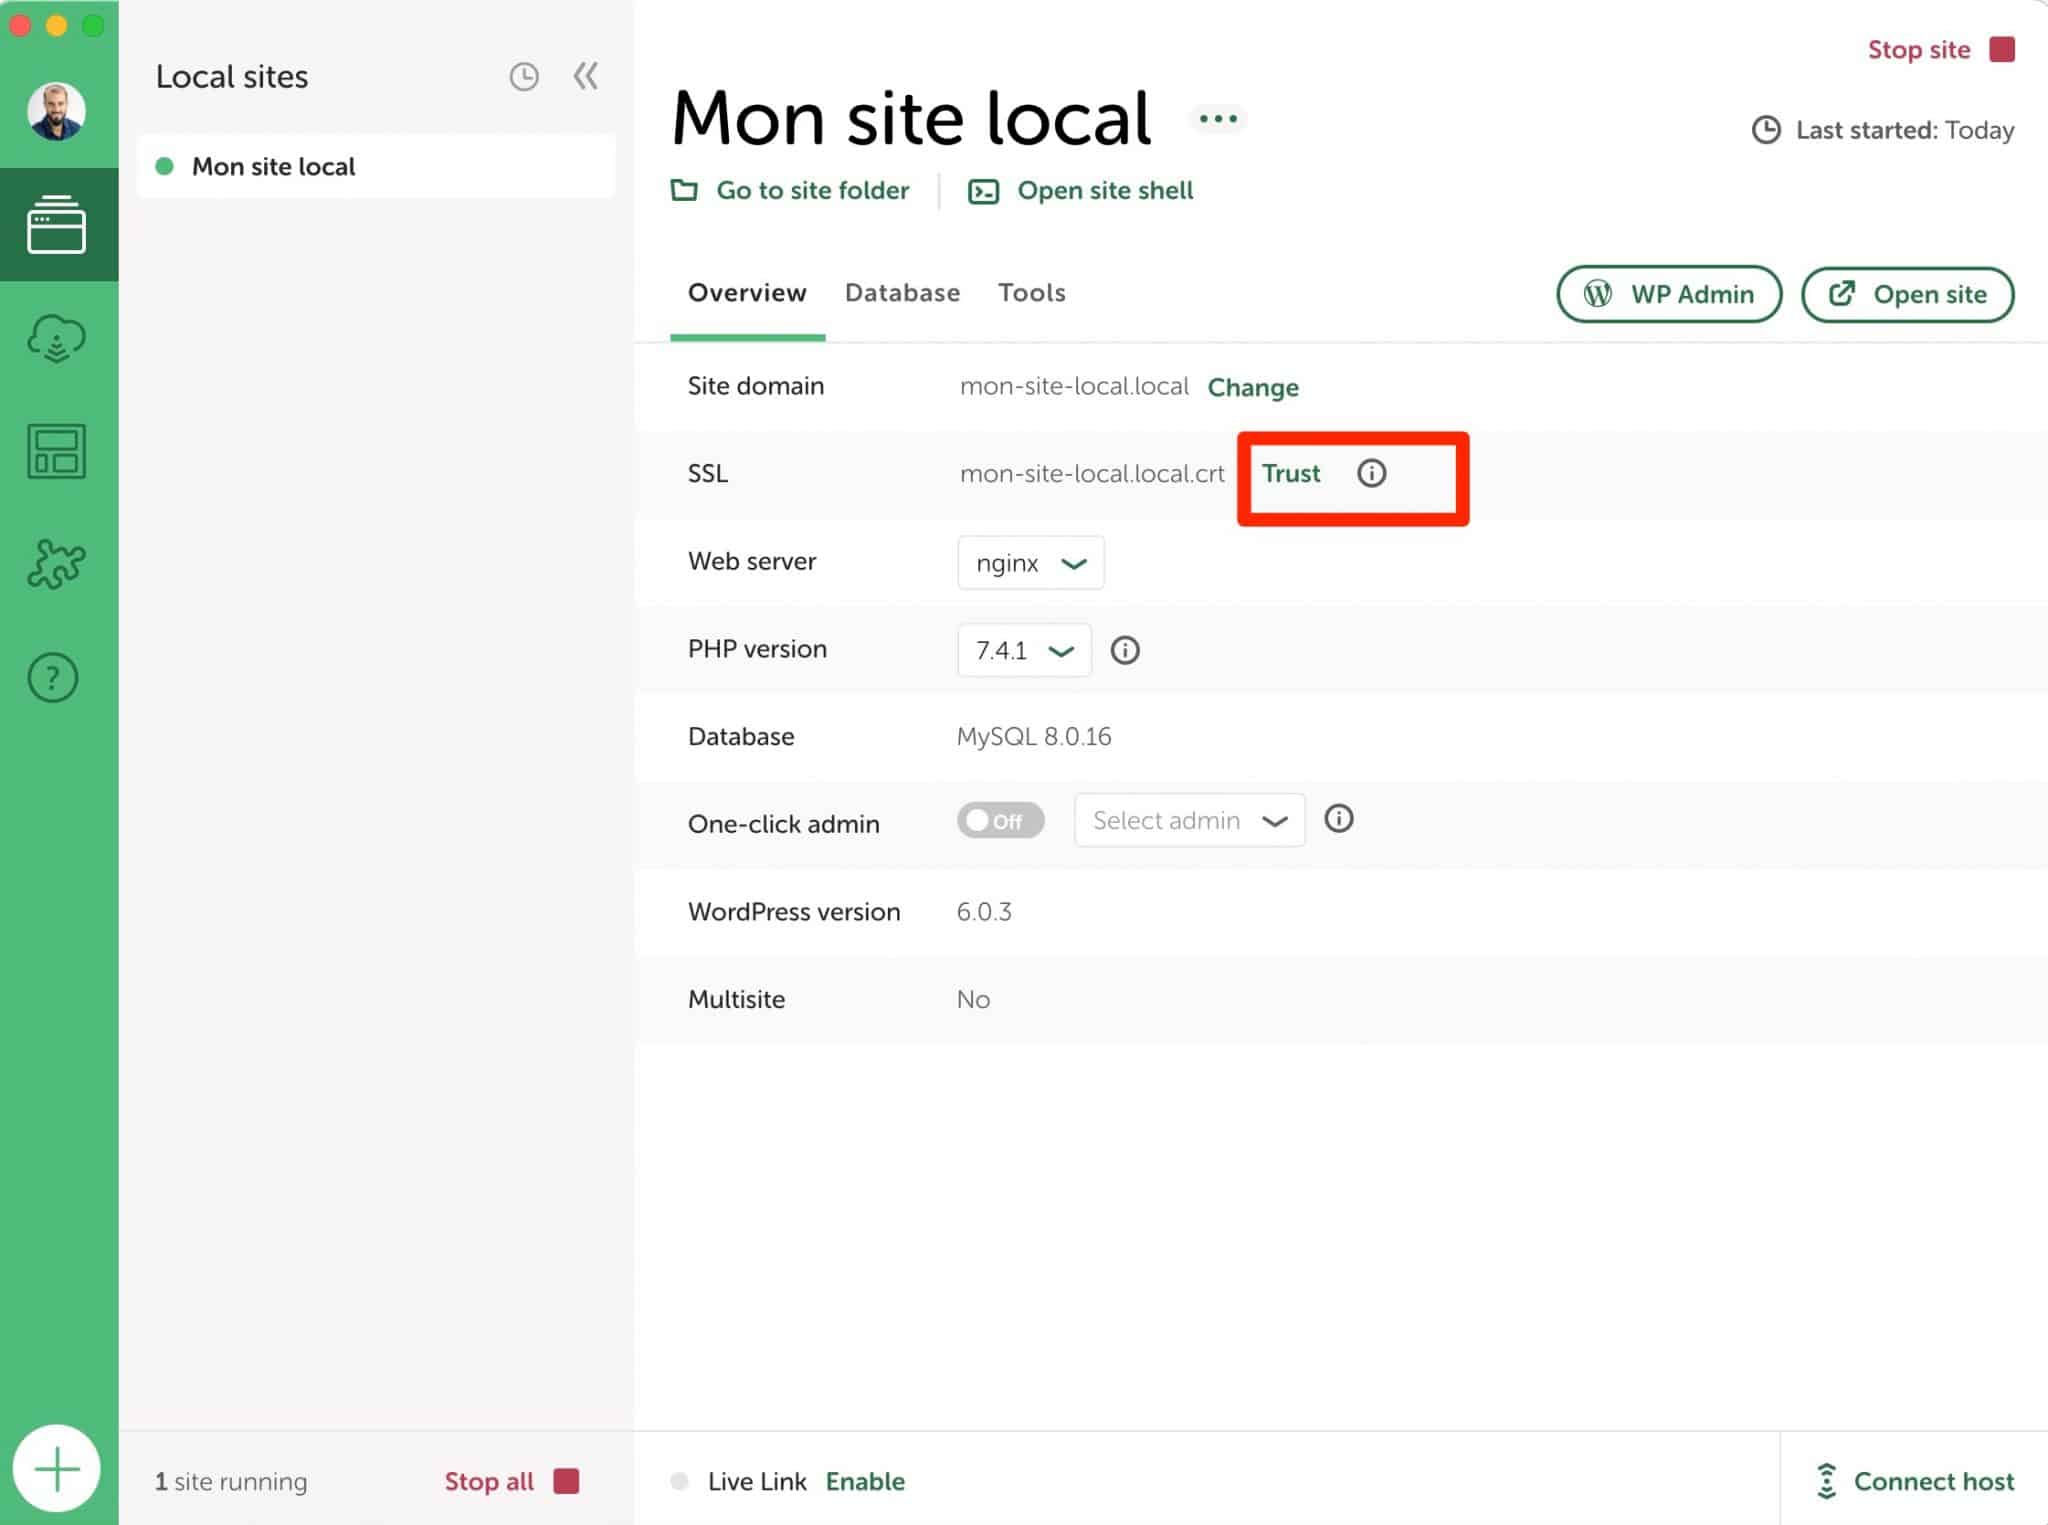Add a new site with plus button
2048x1525 pixels.
pyautogui.click(x=57, y=1469)
